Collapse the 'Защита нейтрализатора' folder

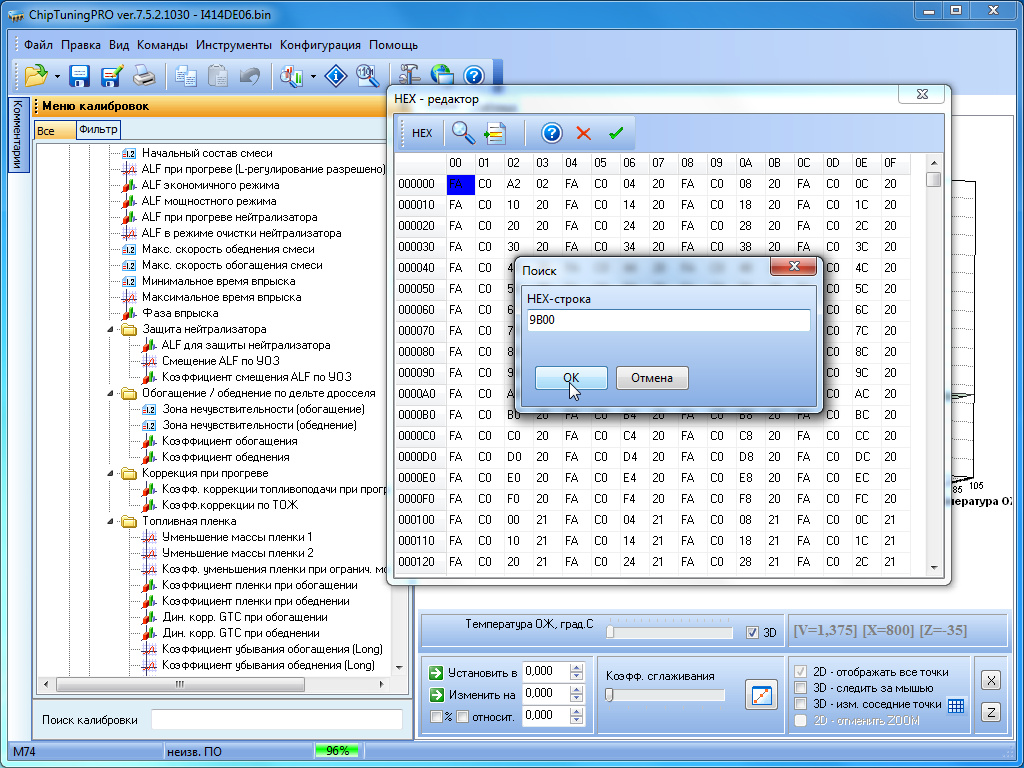coord(110,329)
